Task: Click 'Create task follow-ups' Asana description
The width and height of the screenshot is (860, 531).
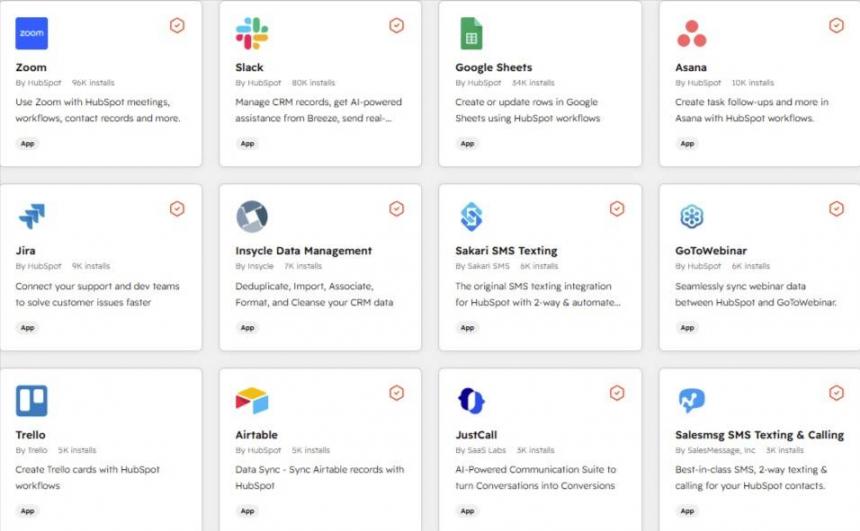Action: pyautogui.click(x=752, y=110)
